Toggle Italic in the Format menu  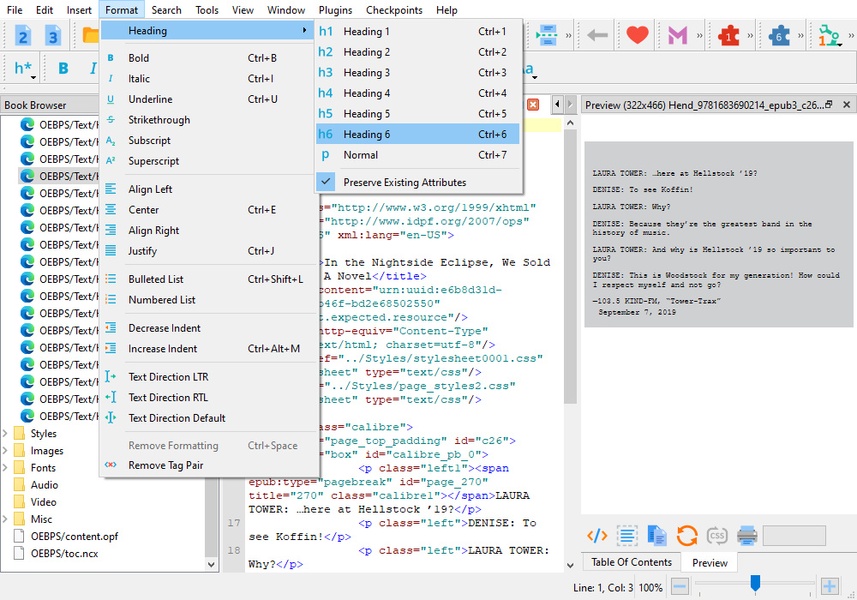(x=207, y=79)
